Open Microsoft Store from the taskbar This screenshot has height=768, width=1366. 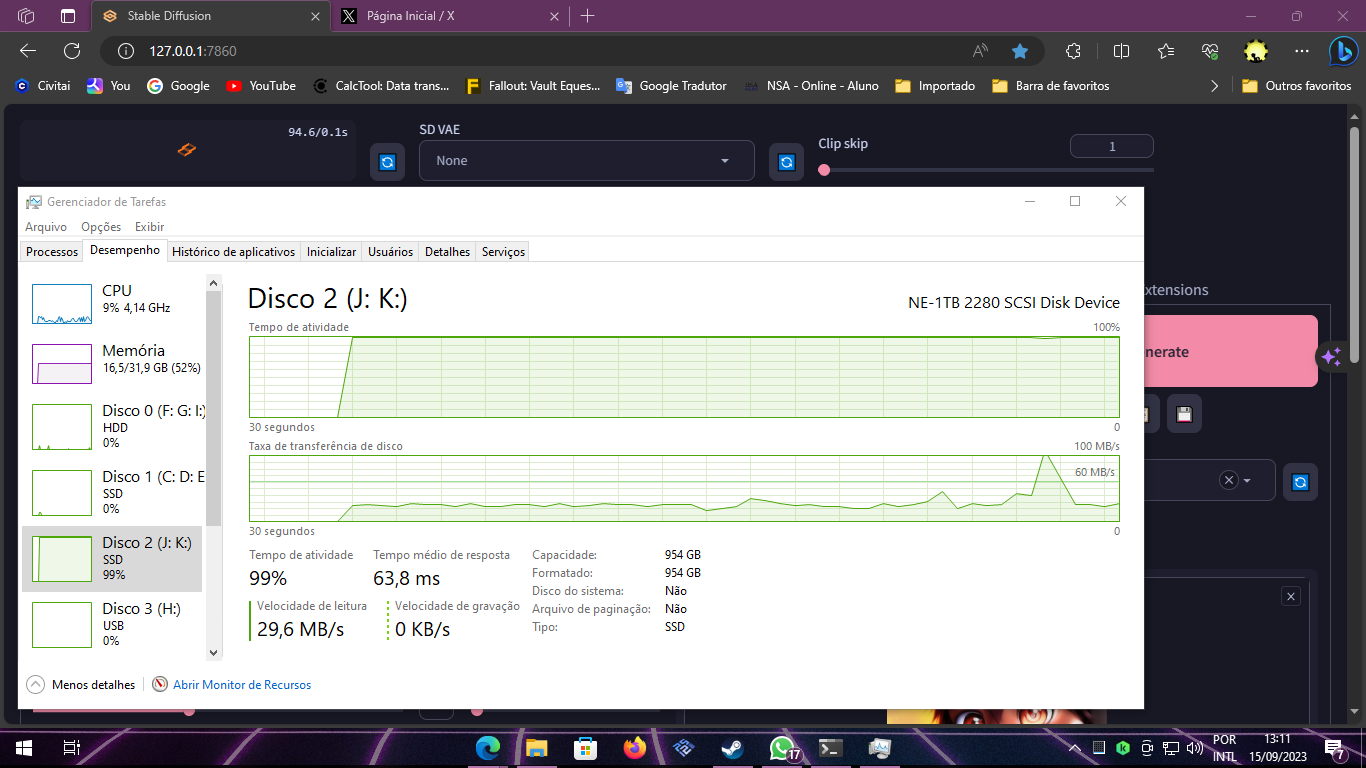(585, 747)
